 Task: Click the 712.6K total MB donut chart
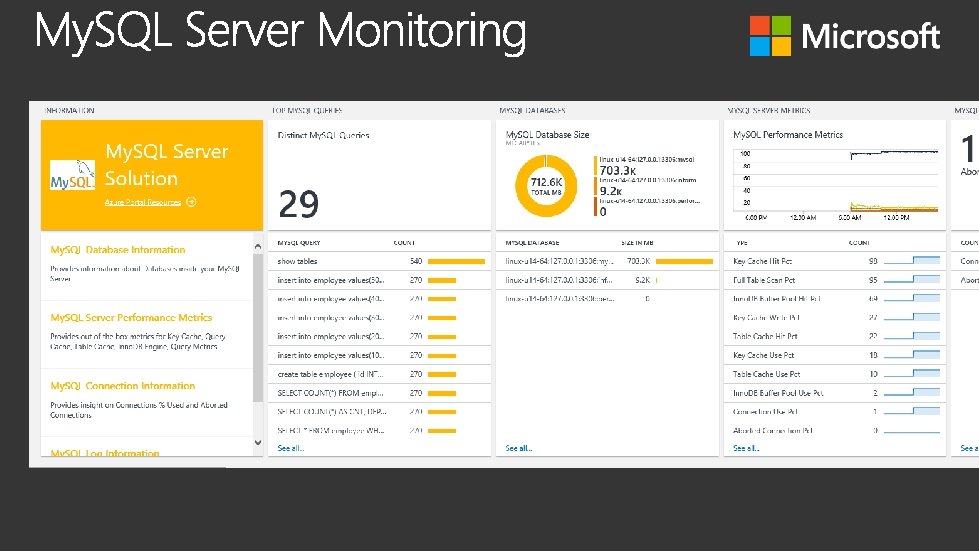tap(546, 186)
